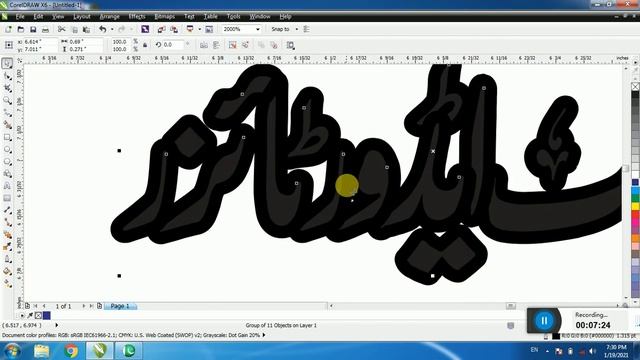Click the No Color swatch atop the palette
Image resolution: width=640 pixels, height=360 pixels.
[x=635, y=86]
